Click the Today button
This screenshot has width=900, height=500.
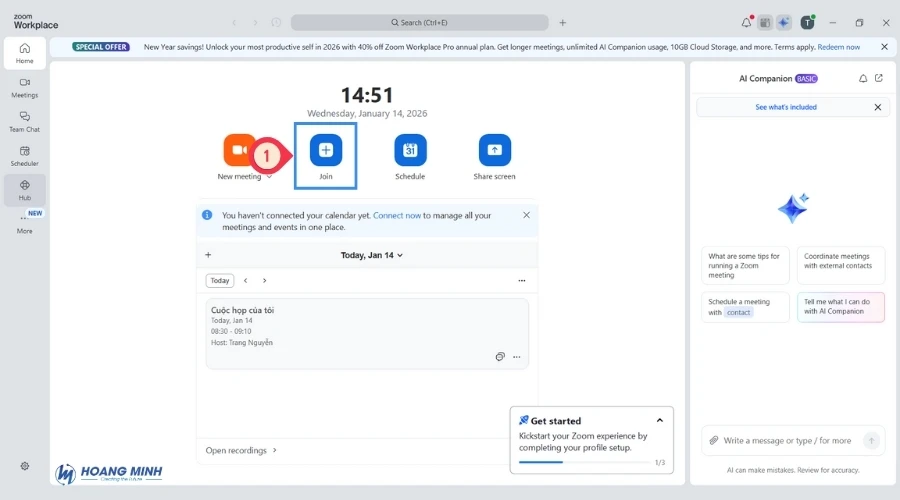coord(219,281)
